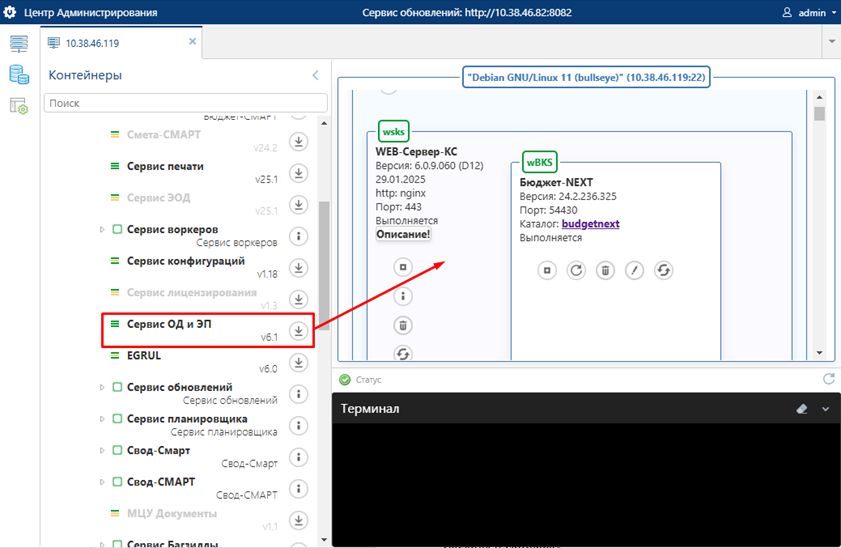
Task: Clear terminal with eraser icon
Action: [x=802, y=409]
